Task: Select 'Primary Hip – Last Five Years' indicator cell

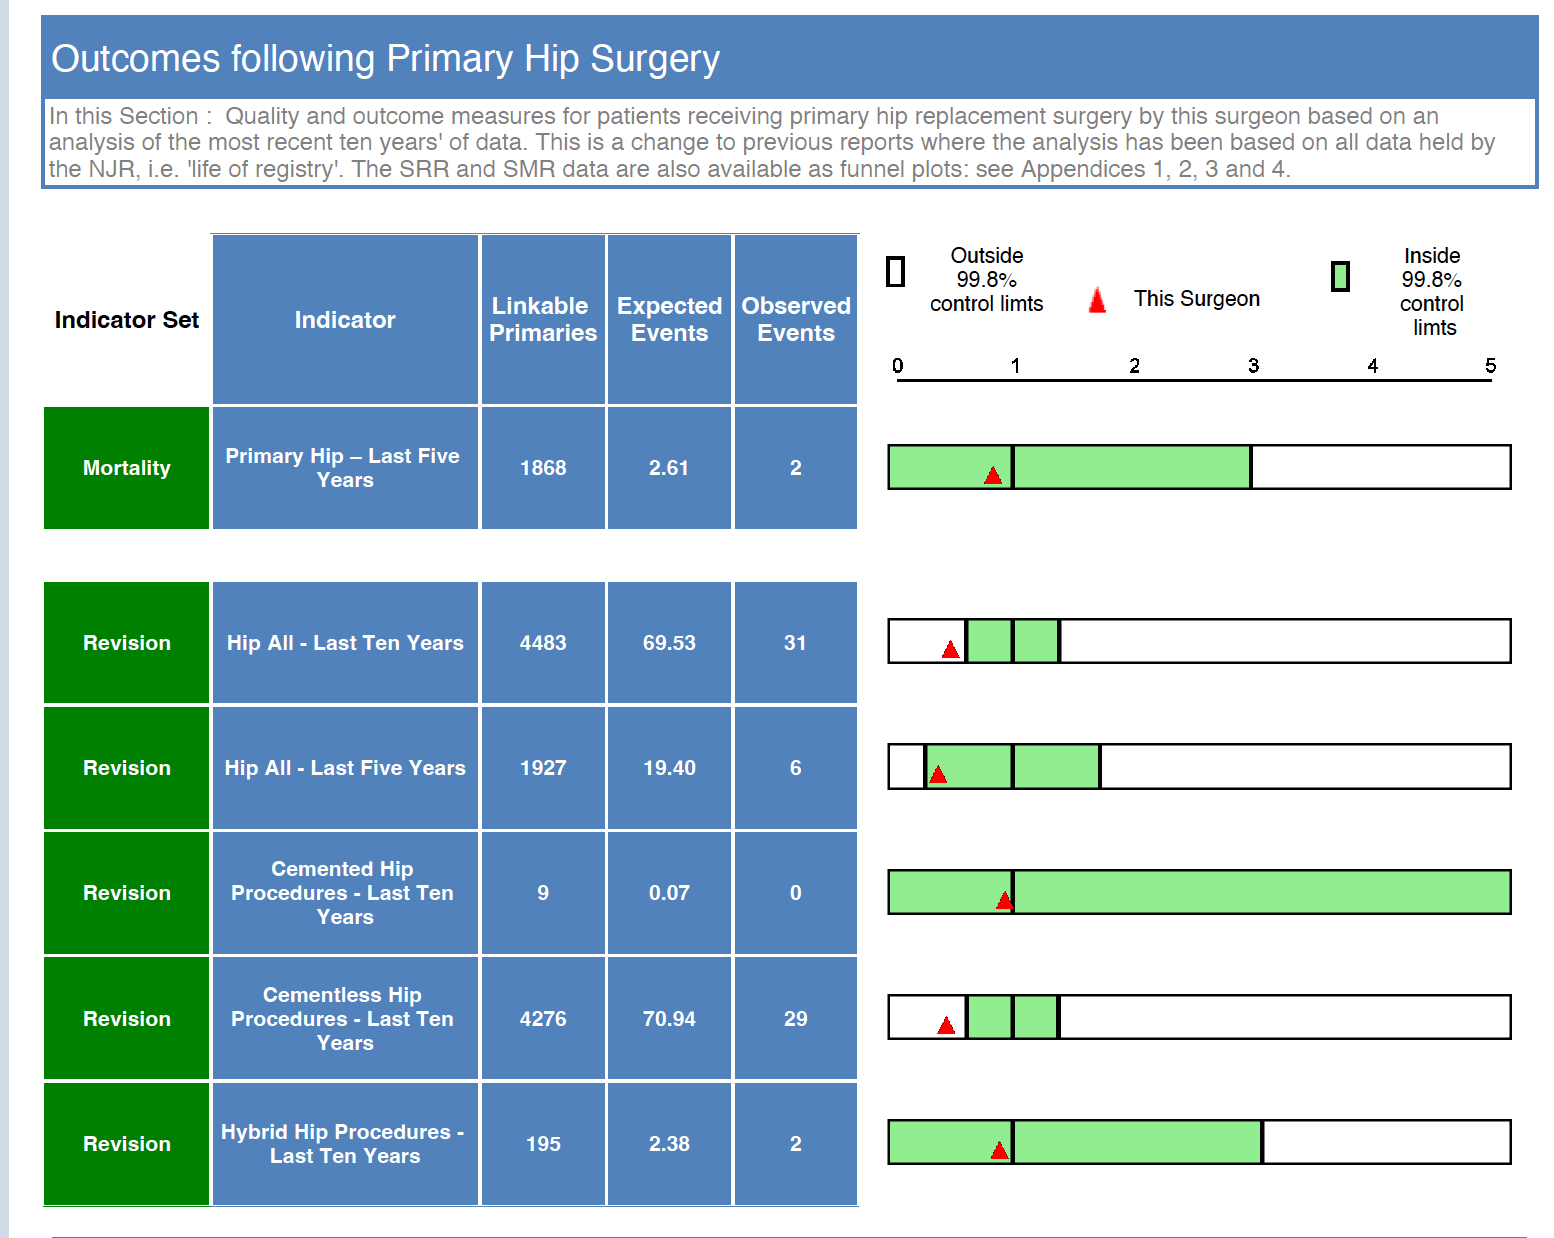Action: (344, 468)
